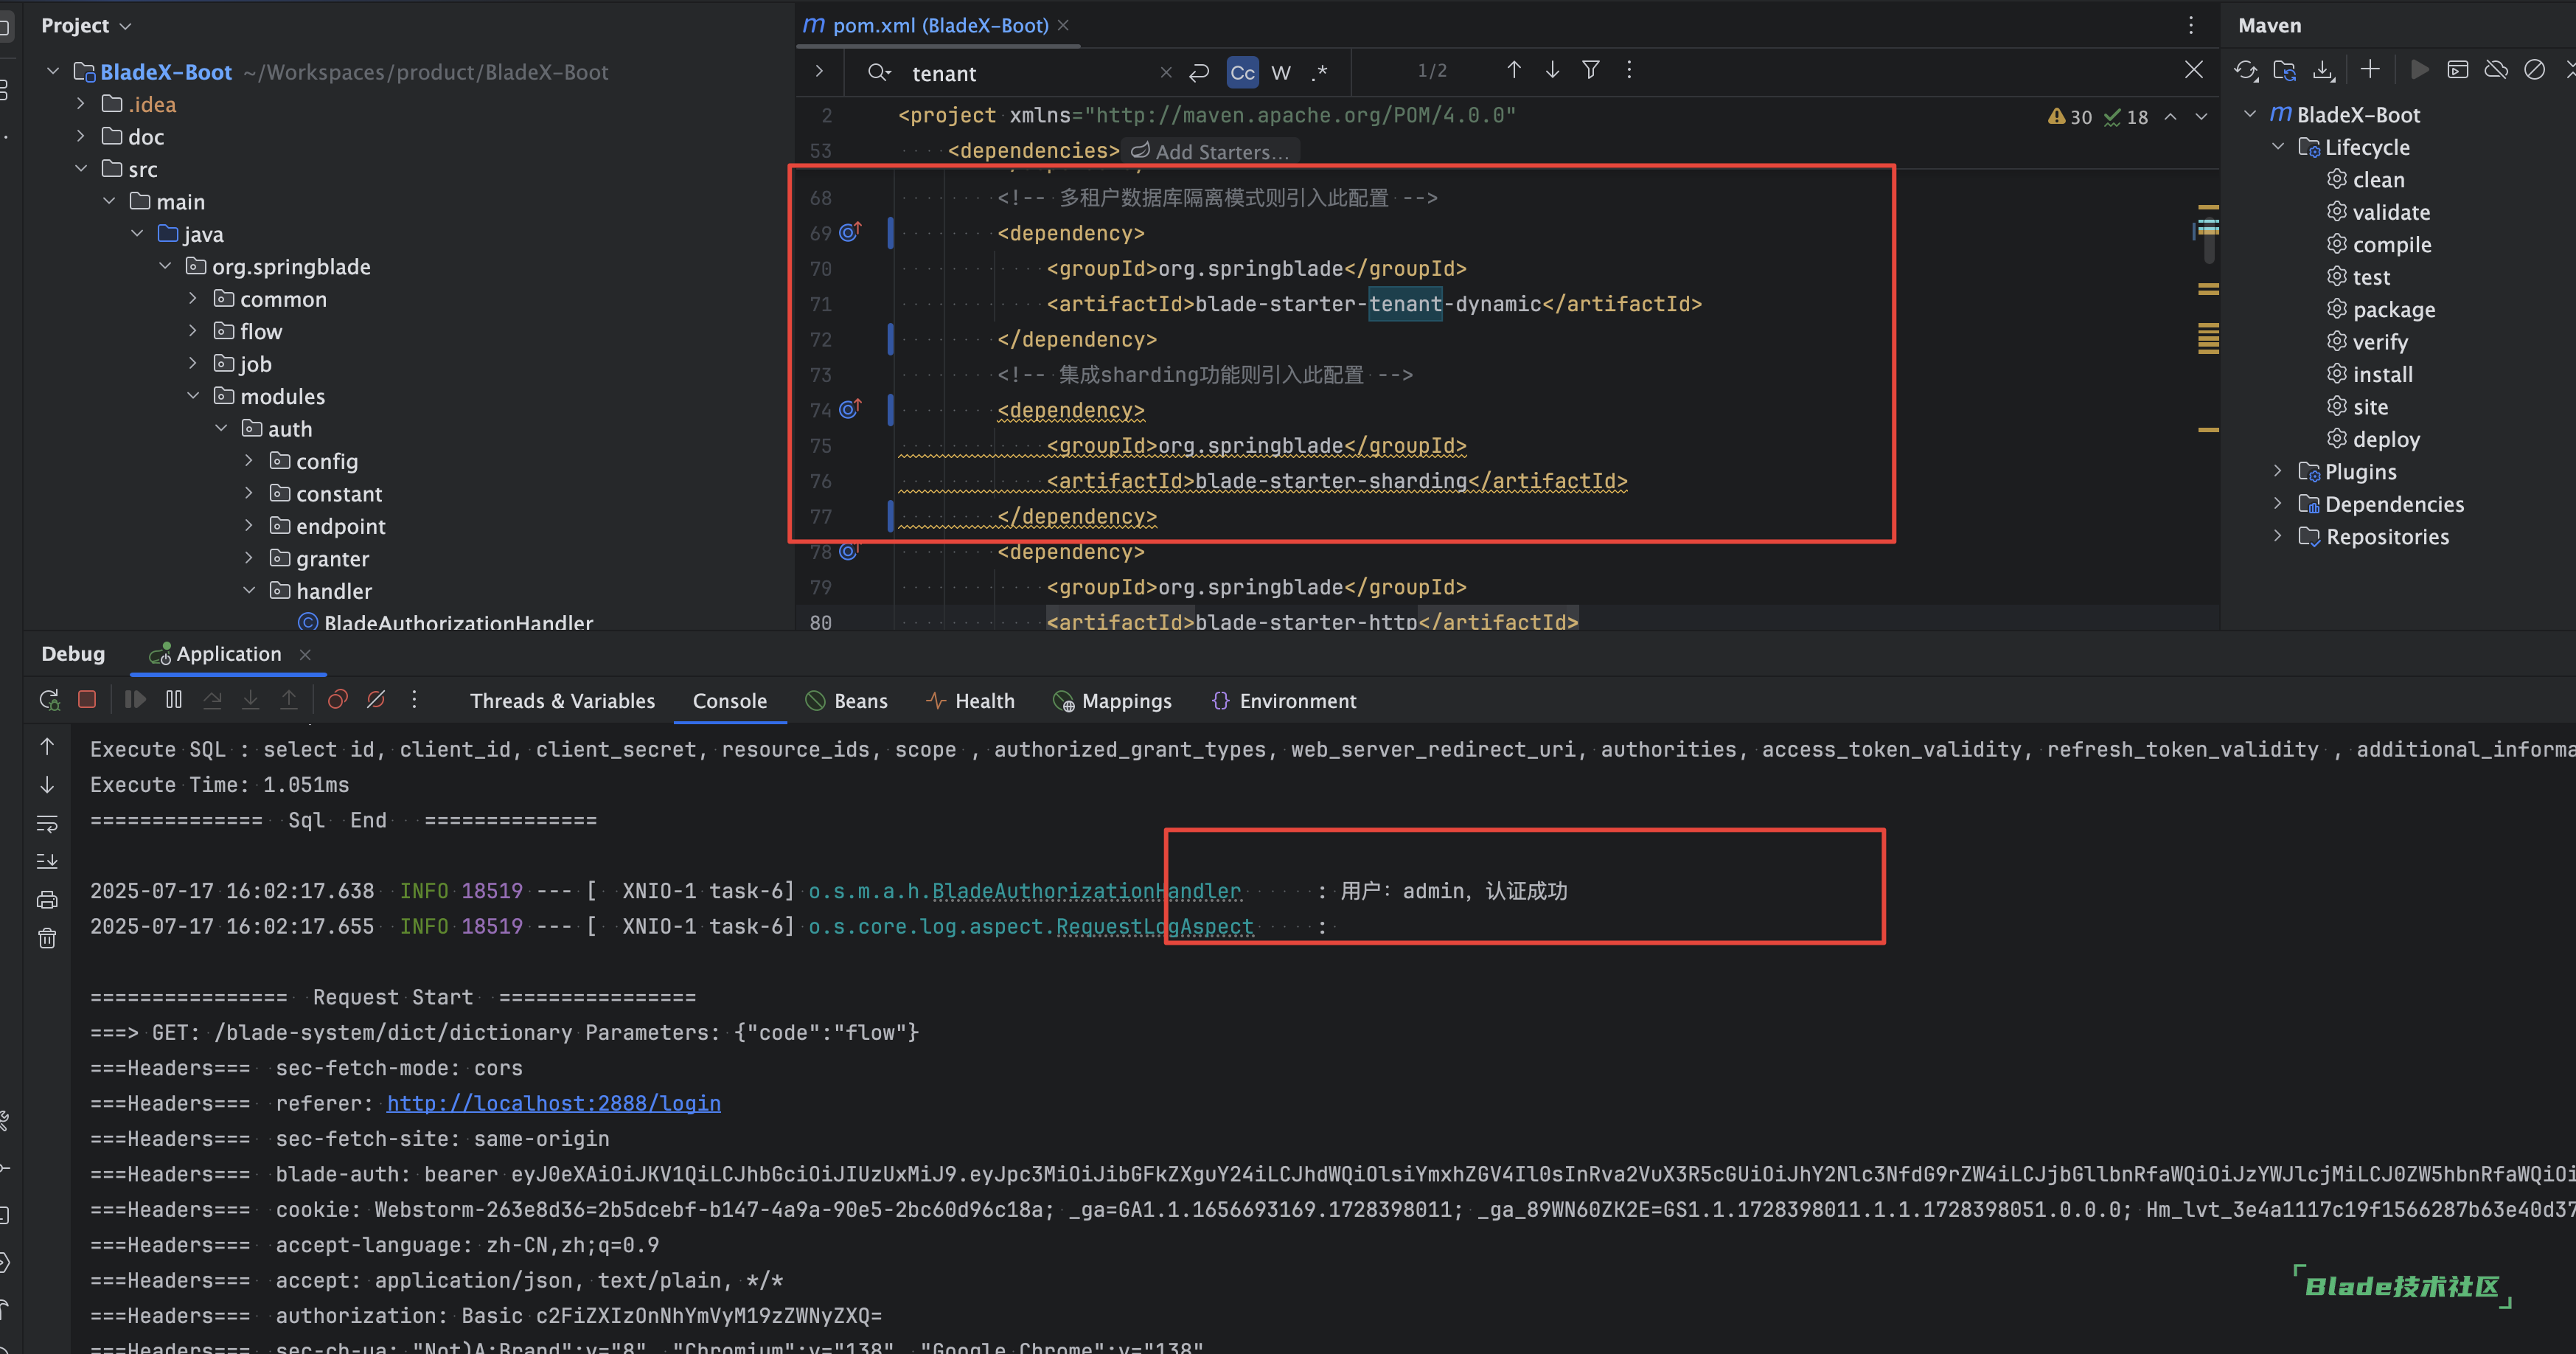
Task: Run Maven install lifecycle goal
Action: (x=2382, y=374)
